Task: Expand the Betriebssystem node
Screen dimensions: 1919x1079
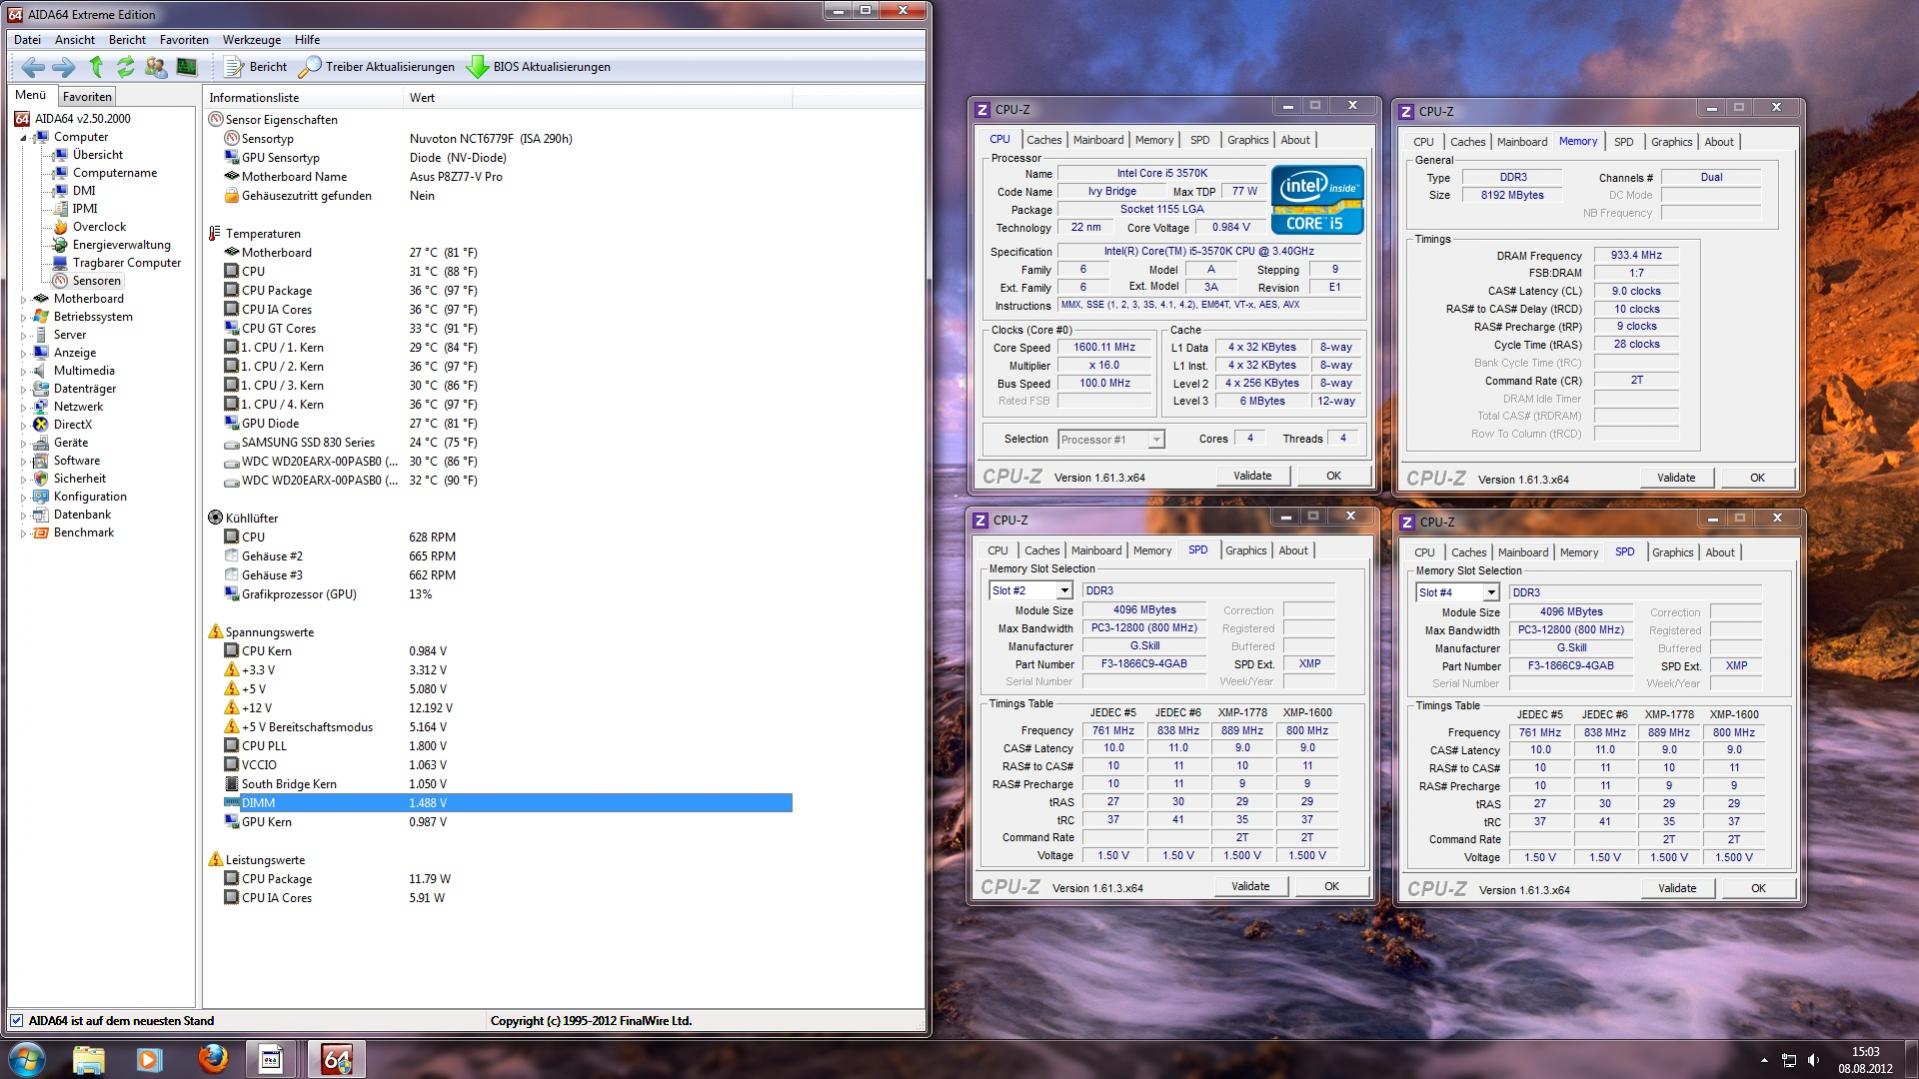Action: click(23, 317)
